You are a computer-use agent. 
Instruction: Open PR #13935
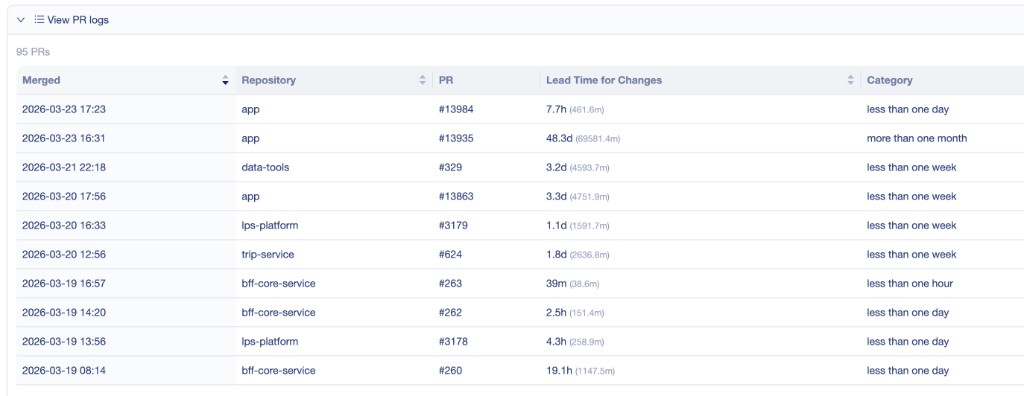pos(456,139)
